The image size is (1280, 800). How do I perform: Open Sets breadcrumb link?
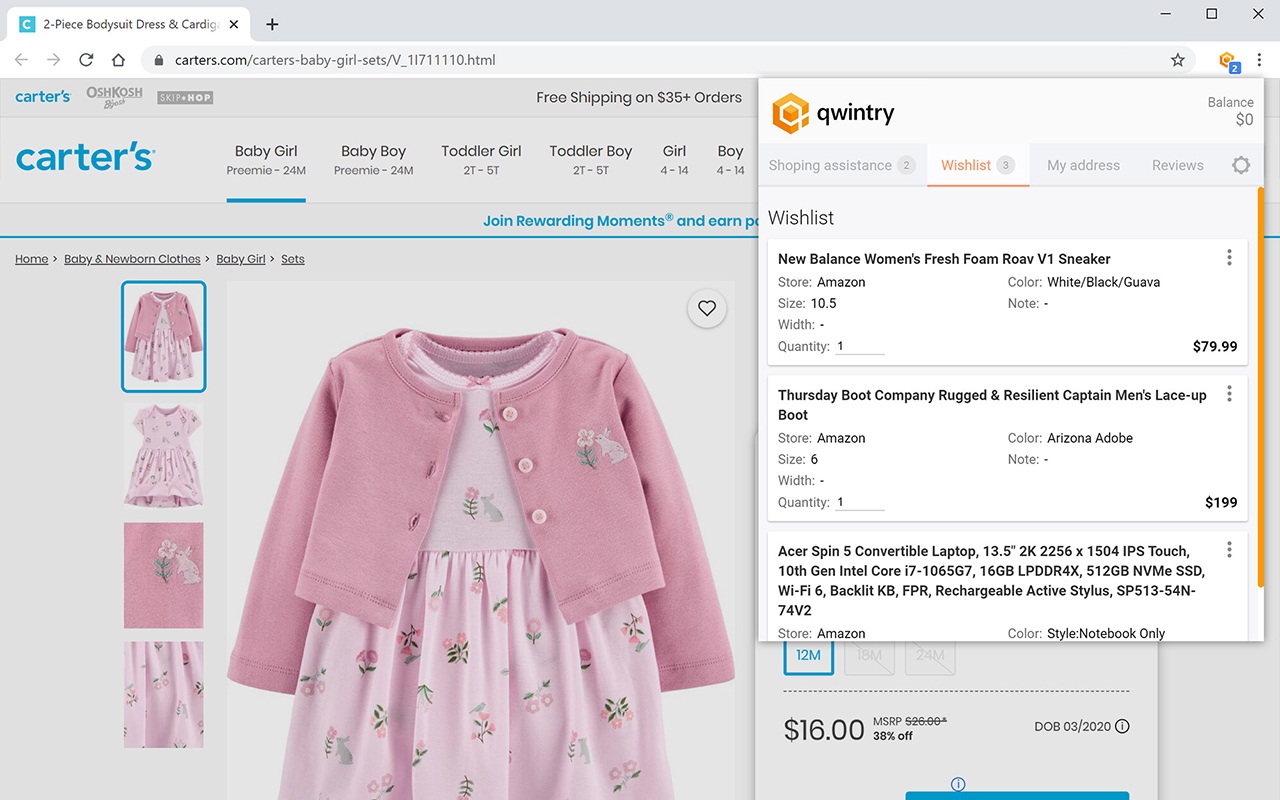(x=293, y=259)
